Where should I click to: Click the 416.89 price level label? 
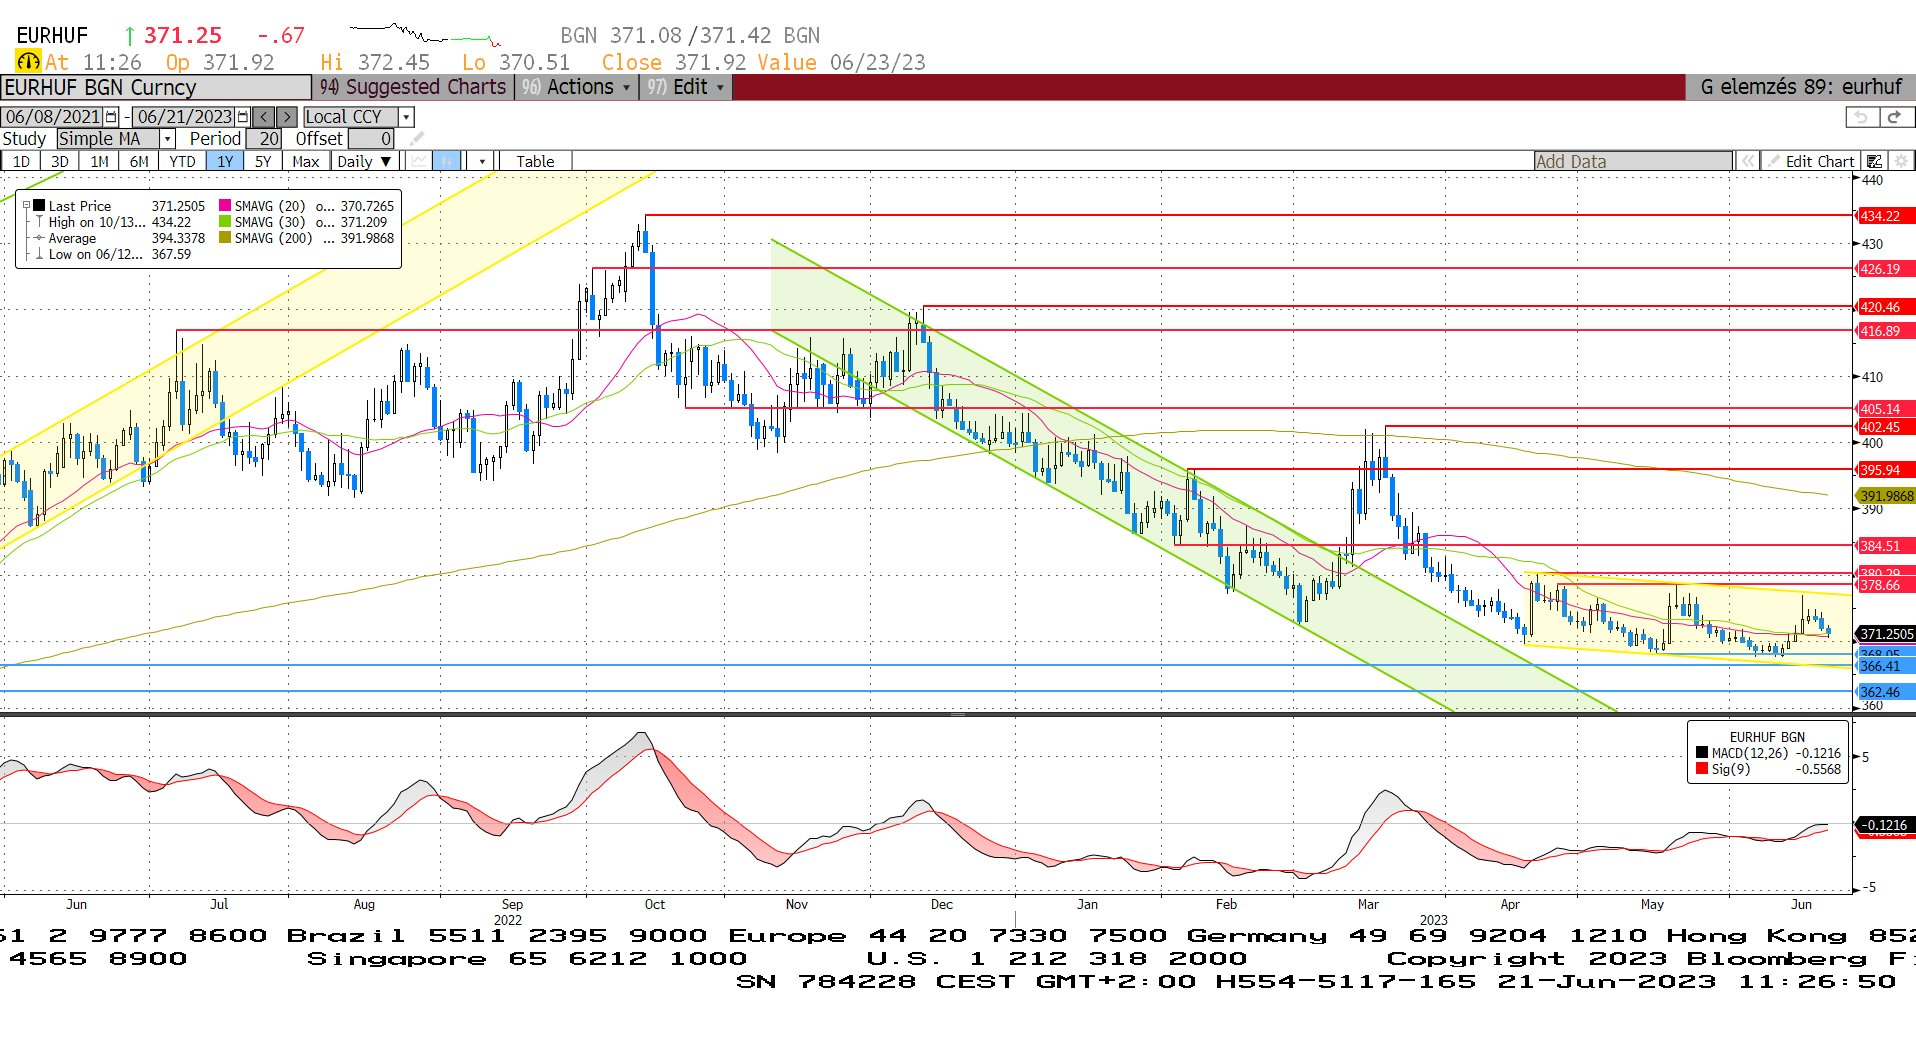pos(1885,331)
